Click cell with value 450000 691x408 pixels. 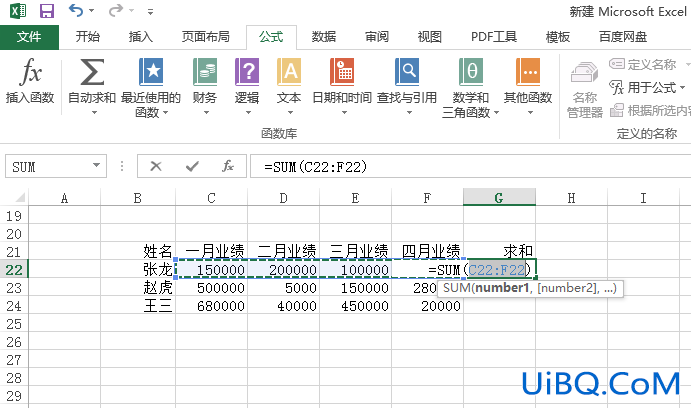click(355, 306)
